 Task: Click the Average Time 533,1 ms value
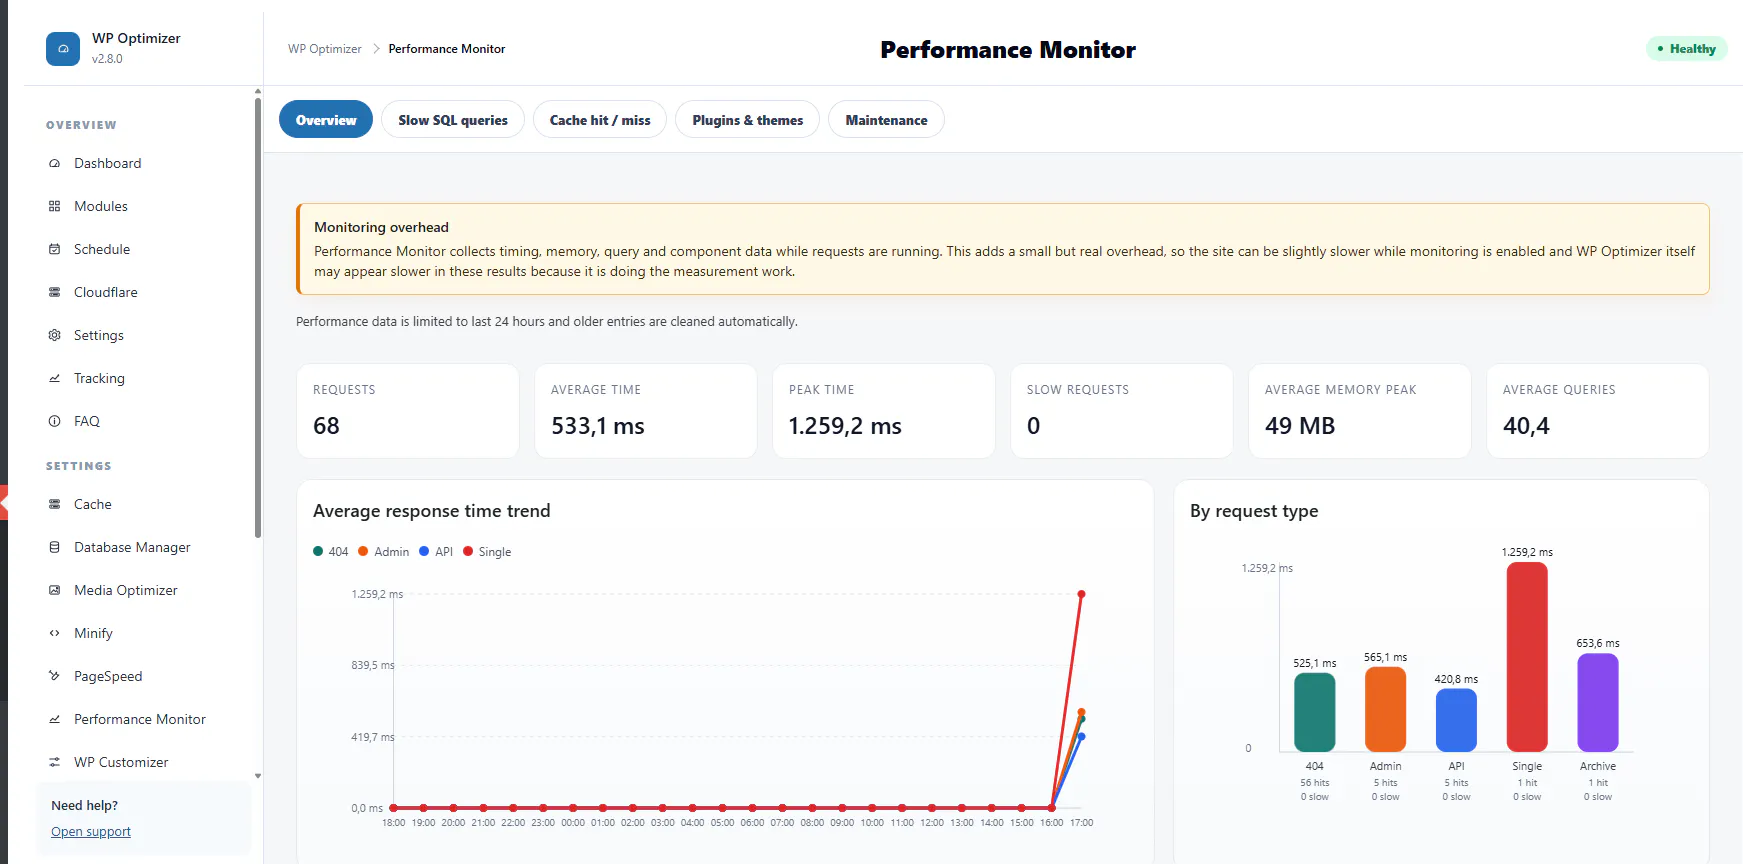[x=598, y=426]
